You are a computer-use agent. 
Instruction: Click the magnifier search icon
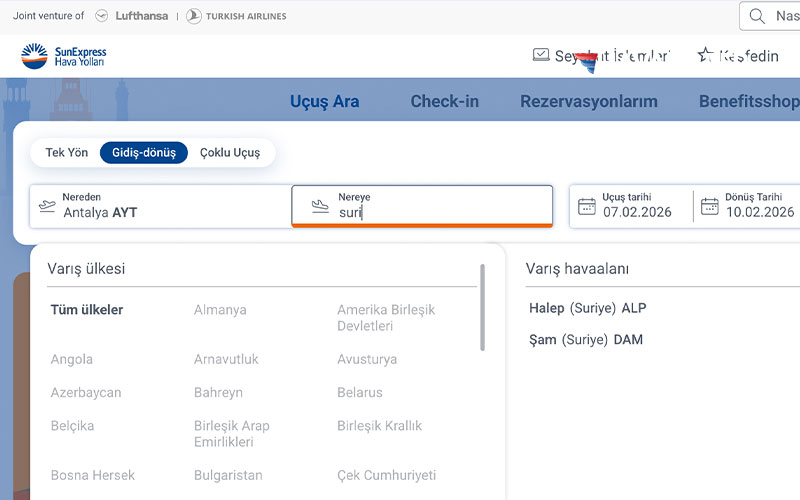tap(757, 16)
